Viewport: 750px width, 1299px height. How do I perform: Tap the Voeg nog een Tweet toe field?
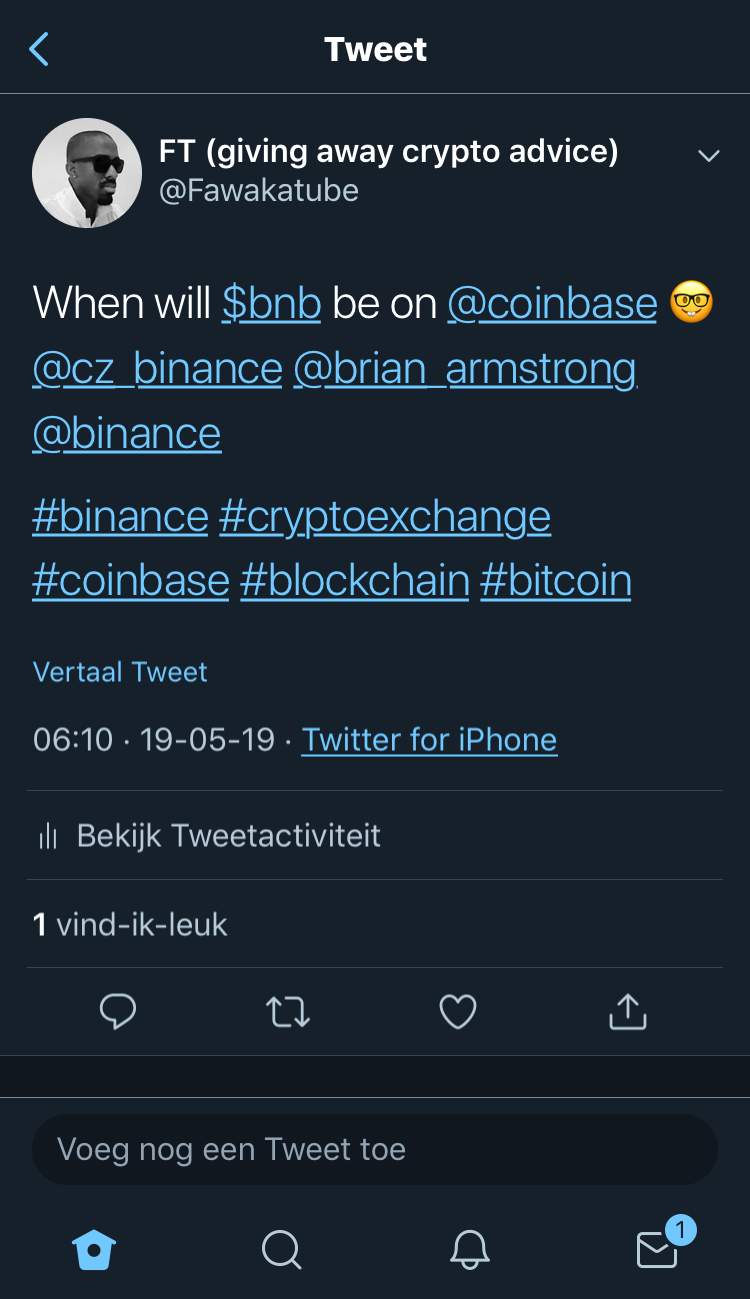coord(375,1150)
